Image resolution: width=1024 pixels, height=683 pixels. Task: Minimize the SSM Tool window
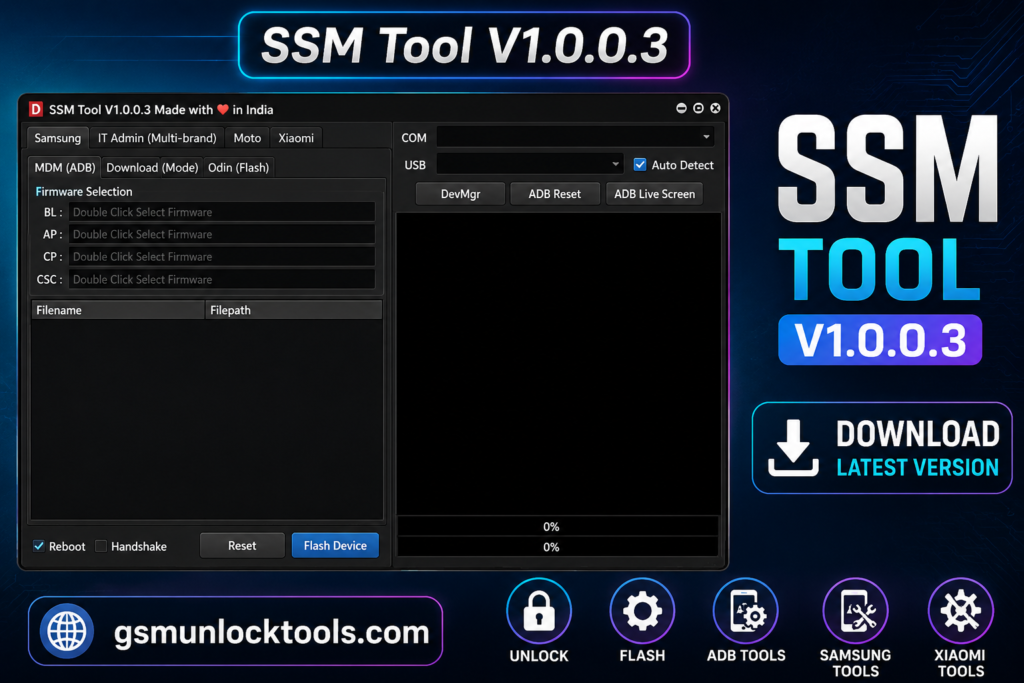[x=681, y=108]
